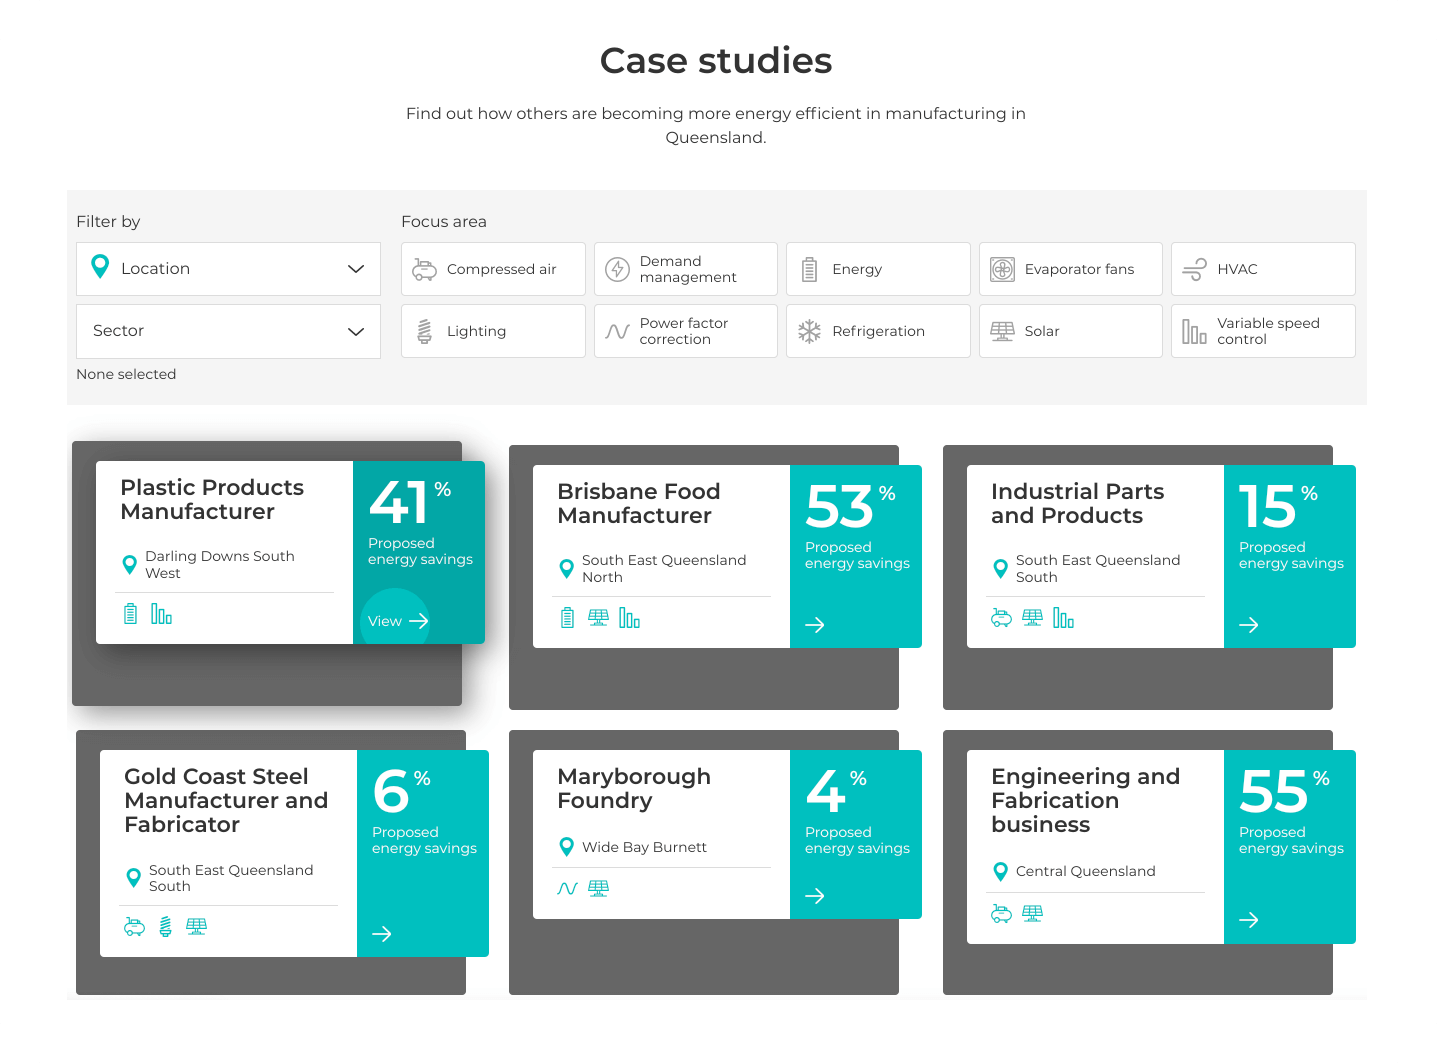Click power factor icon on Maryborough Foundry card
Screen dimensions: 1437x1063
tap(567, 888)
